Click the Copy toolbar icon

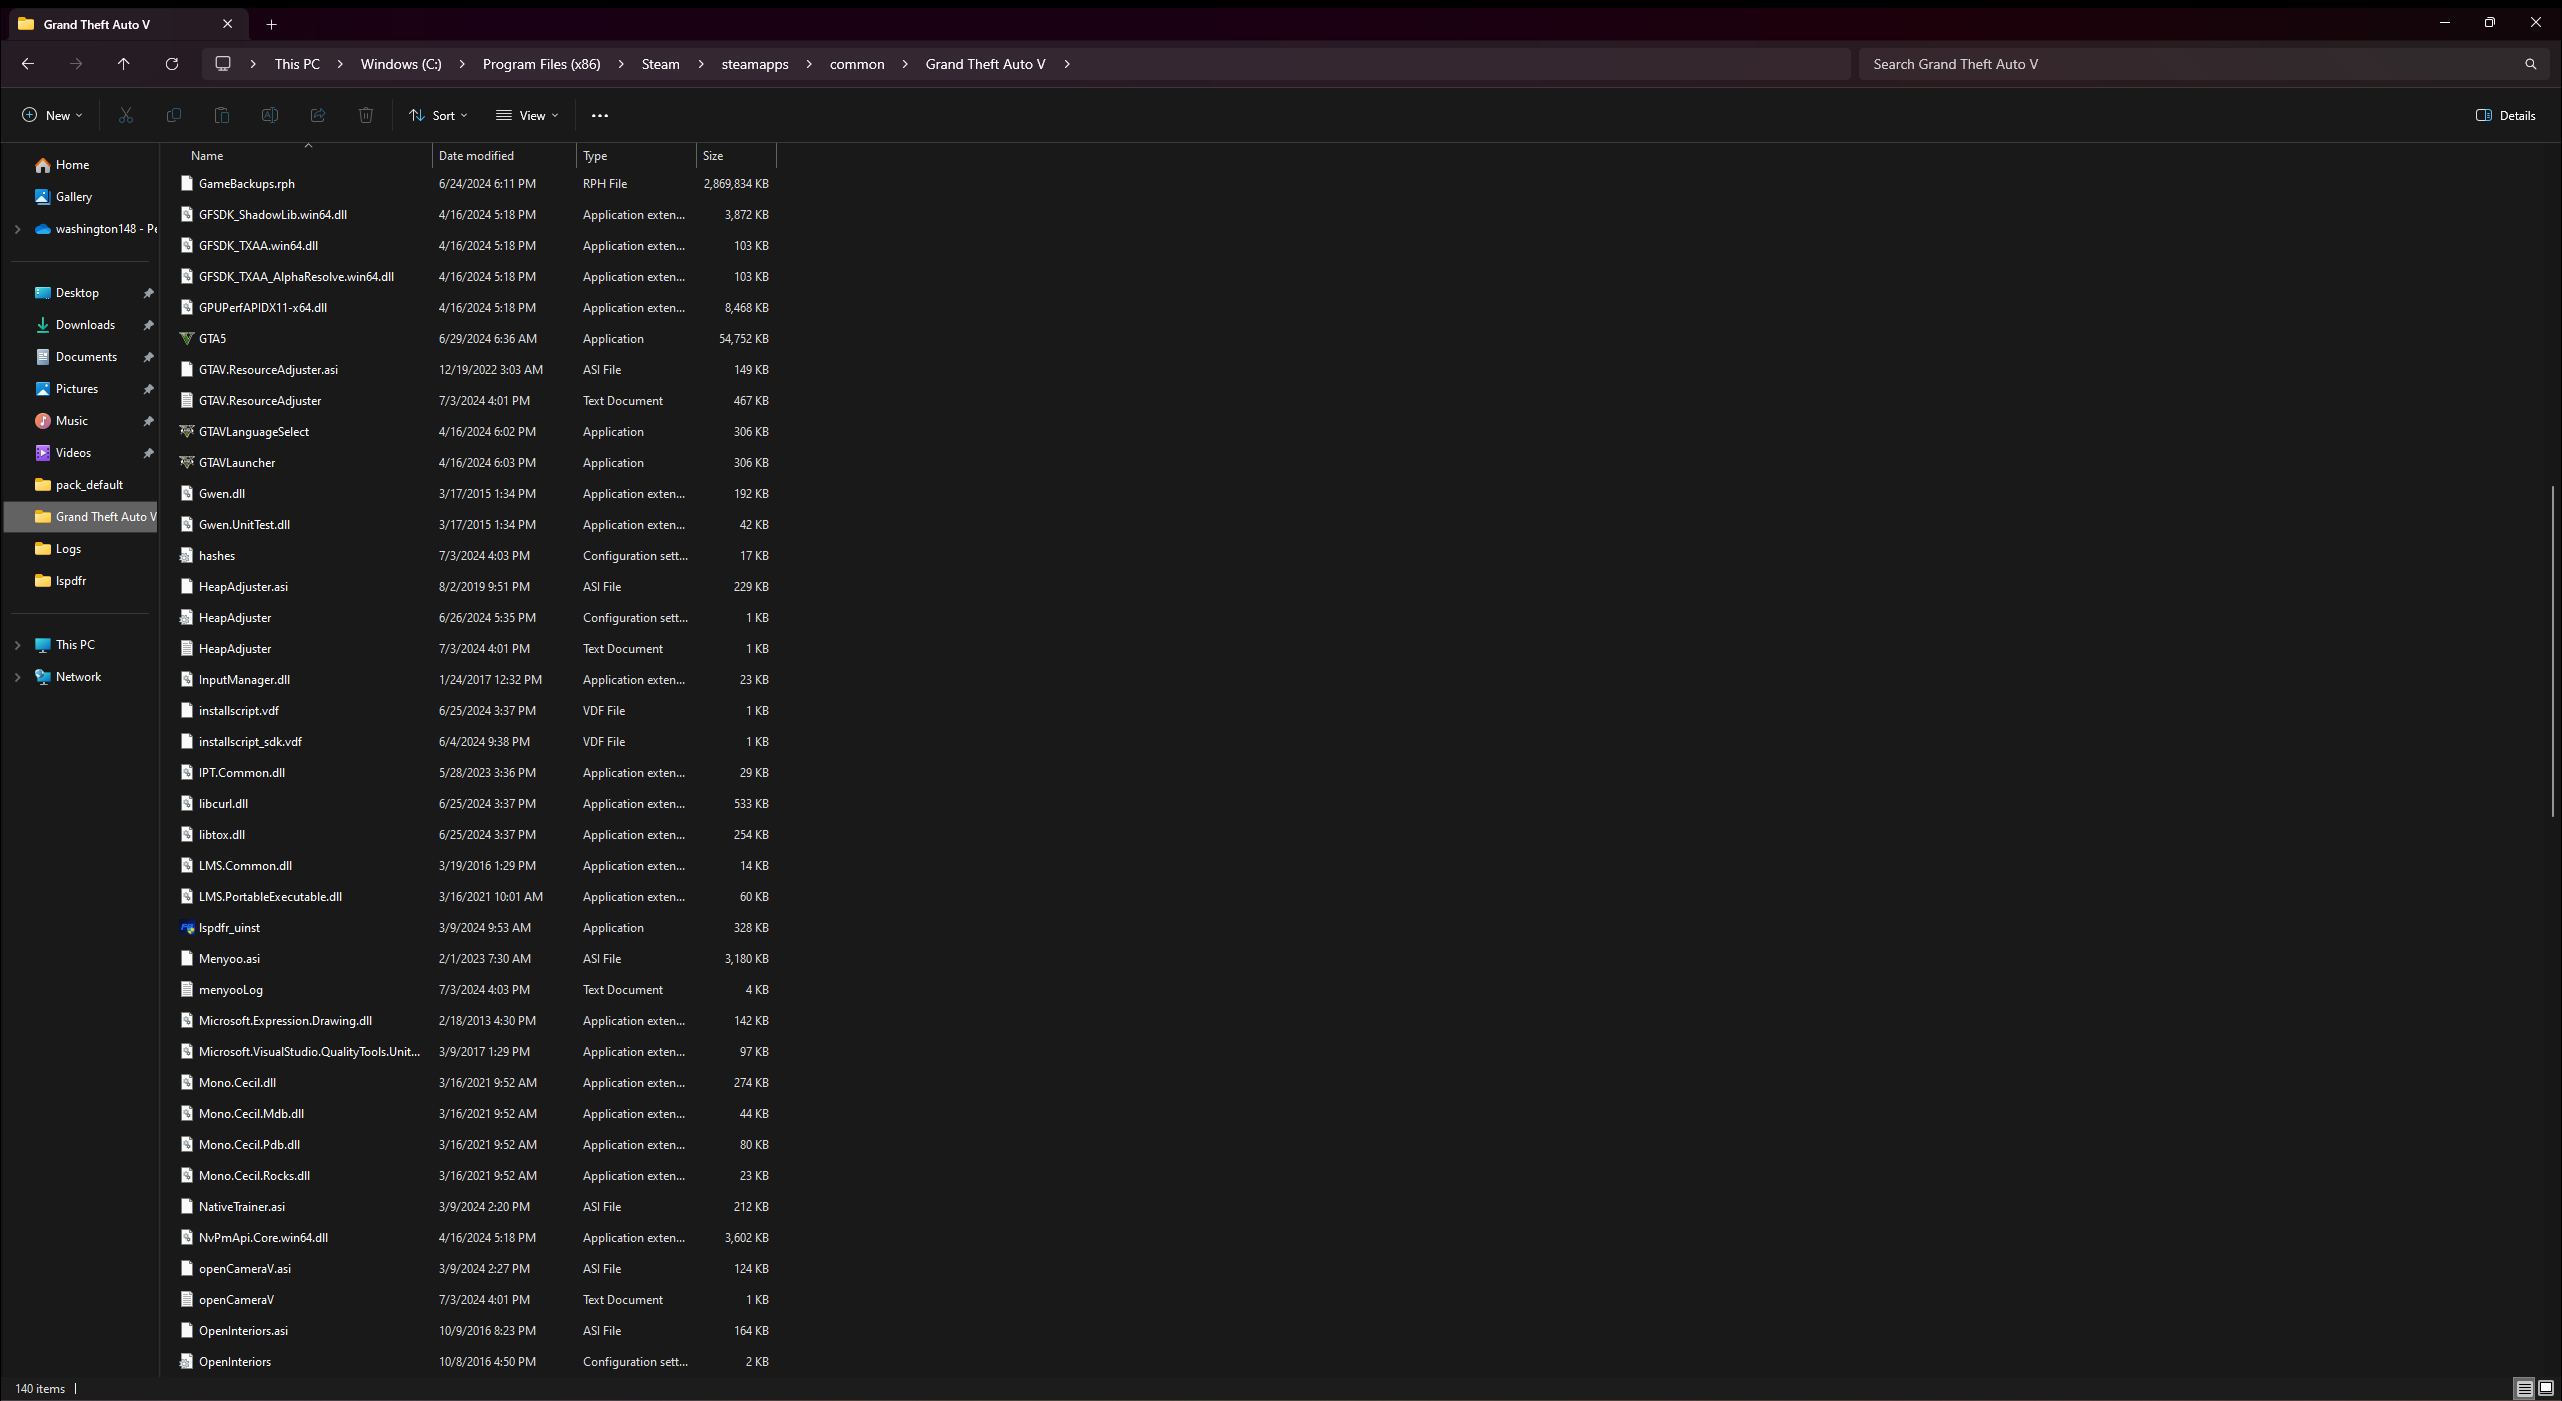click(x=174, y=116)
